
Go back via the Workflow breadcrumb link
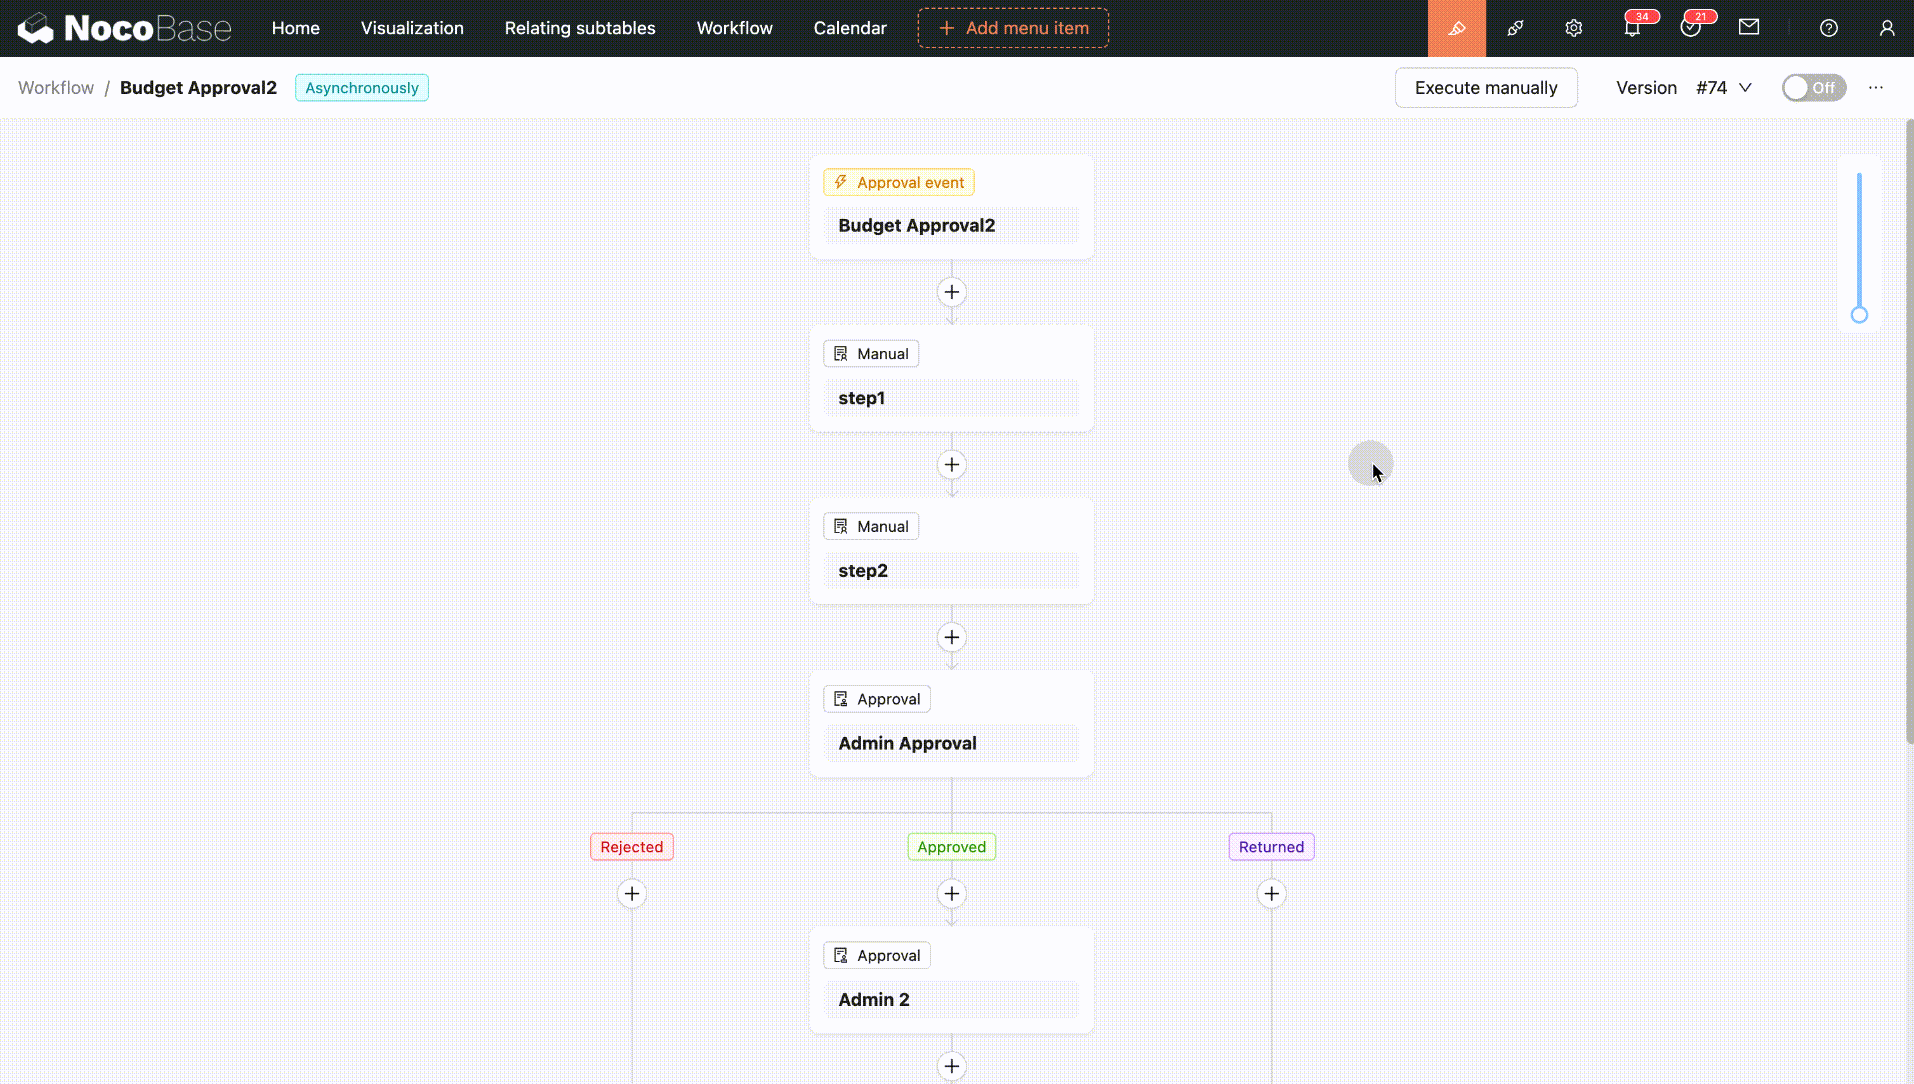55,88
